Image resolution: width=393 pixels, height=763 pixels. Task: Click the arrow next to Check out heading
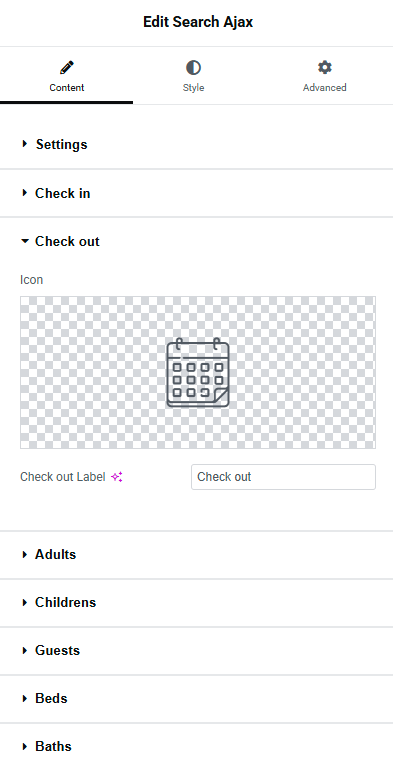tap(25, 241)
